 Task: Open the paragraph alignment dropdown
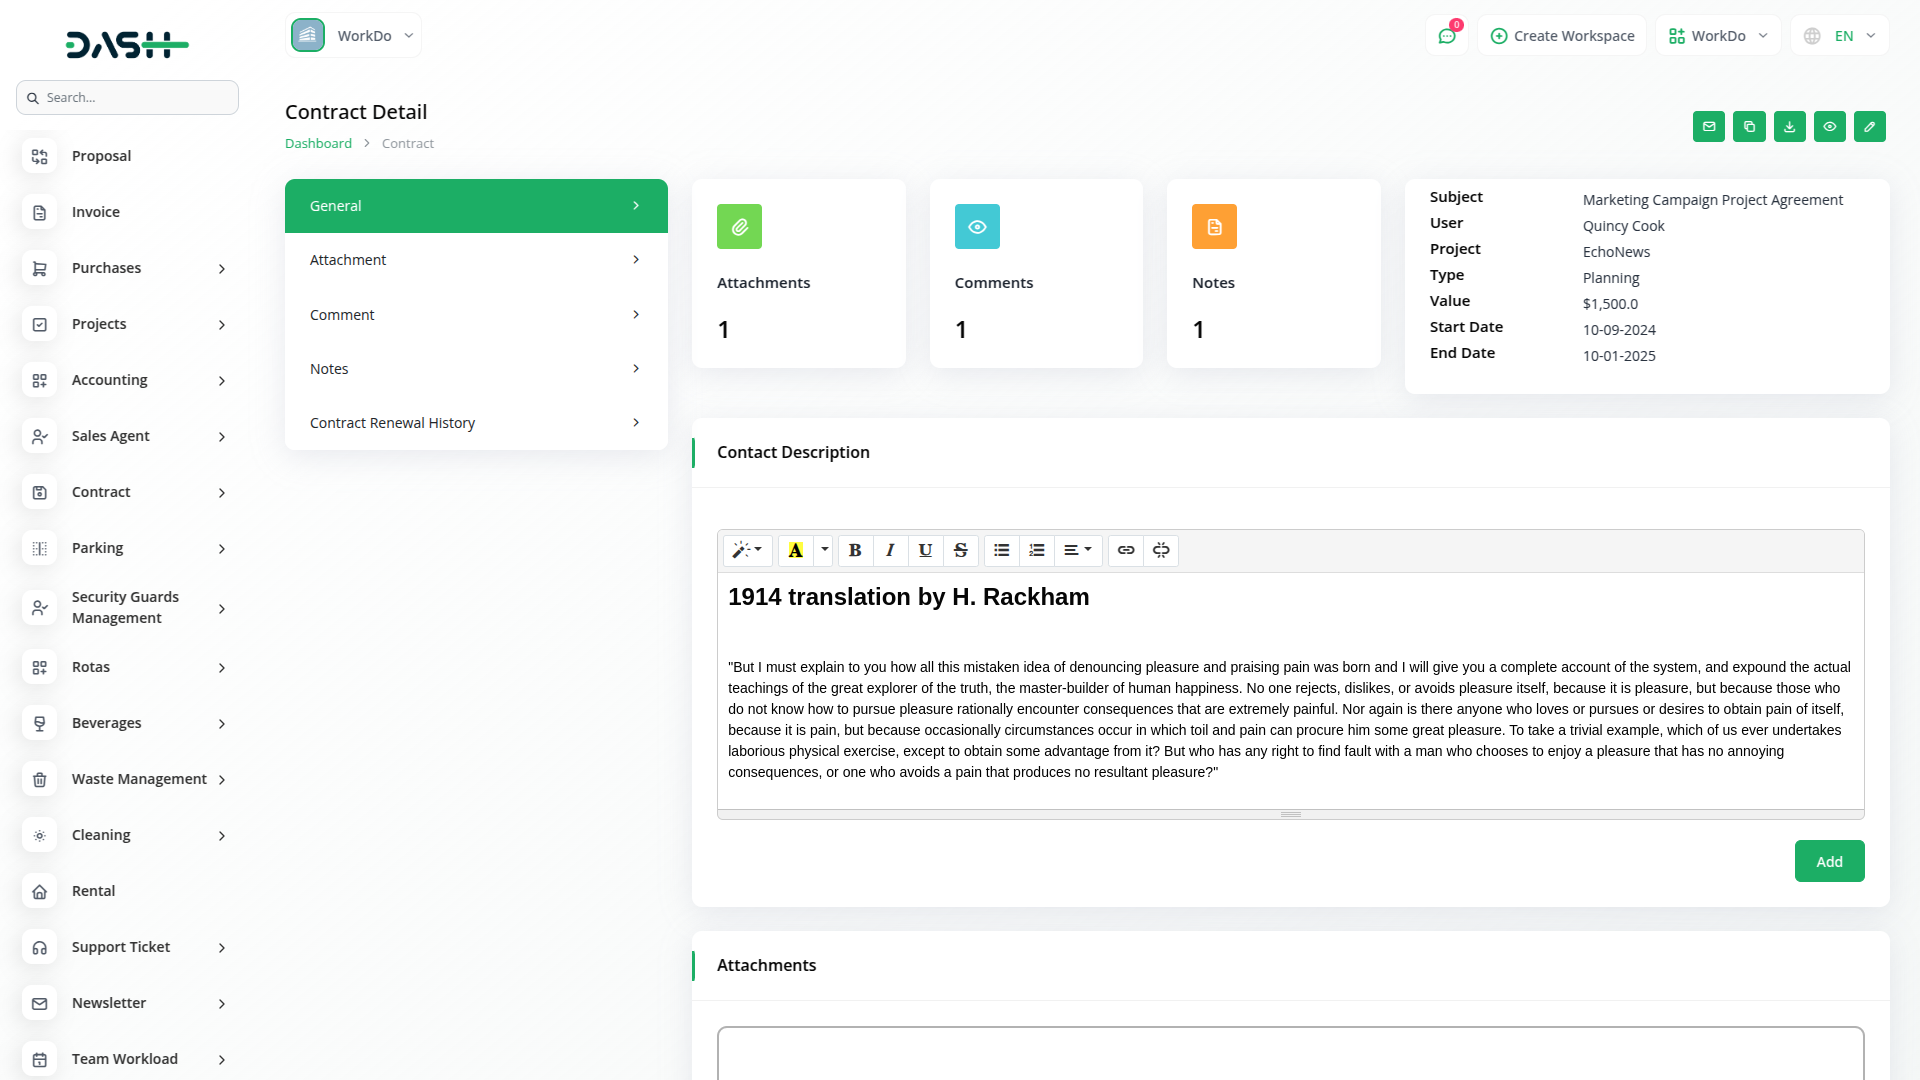(x=1078, y=550)
